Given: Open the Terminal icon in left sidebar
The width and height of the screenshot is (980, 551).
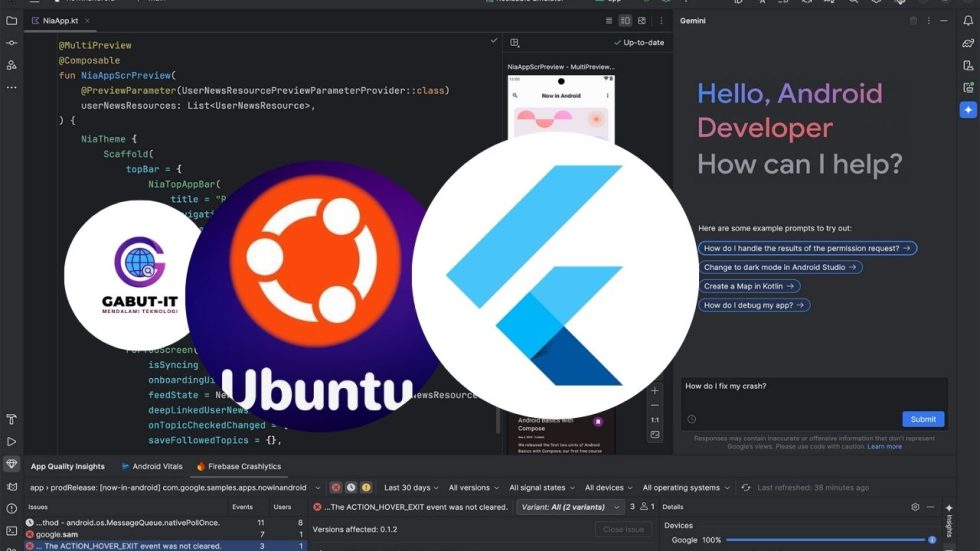Looking at the screenshot, I should coord(11,531).
